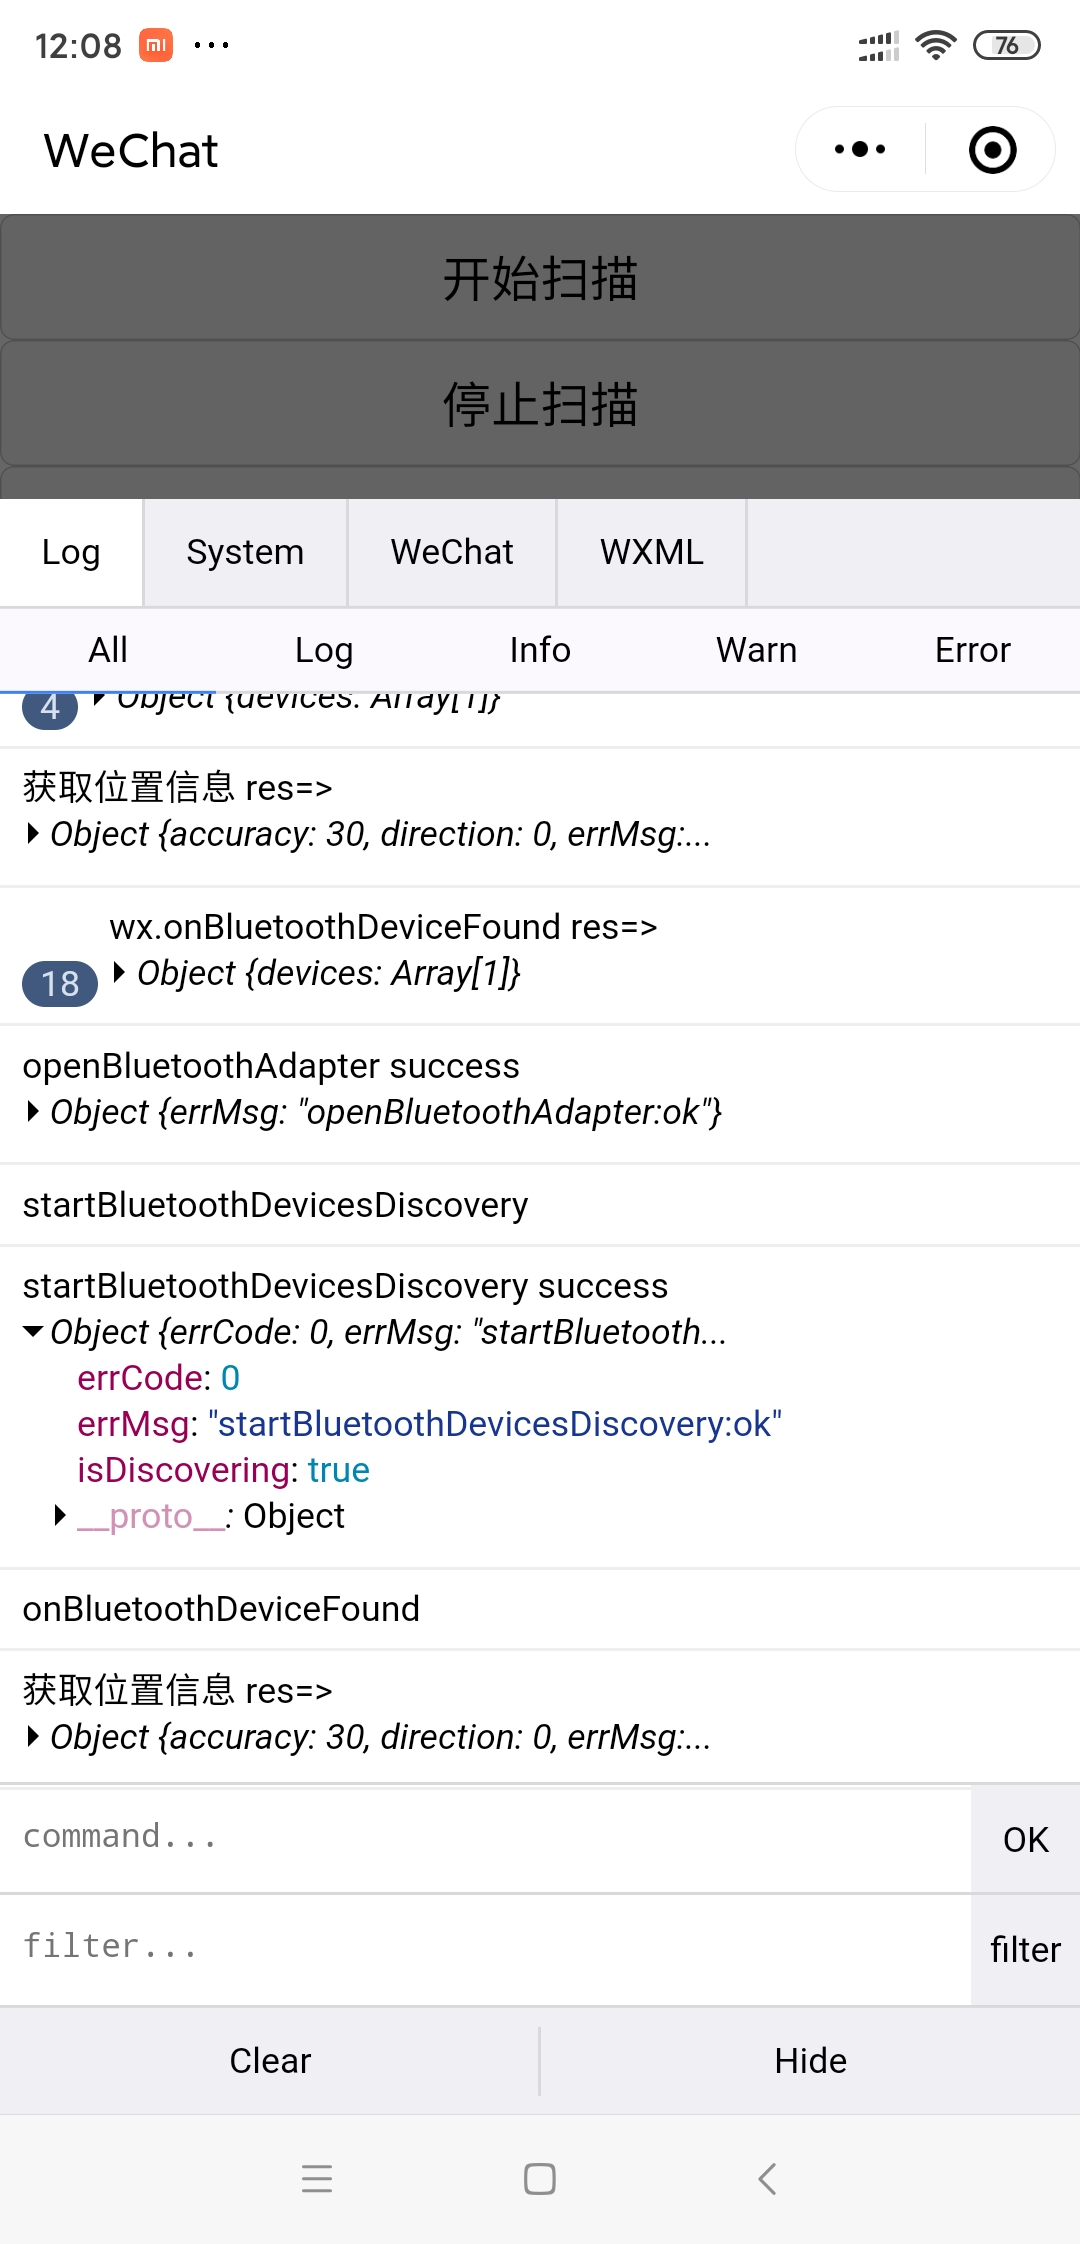1080x2244 pixels.
Task: Tap the 开始扫描 button
Action: point(540,278)
